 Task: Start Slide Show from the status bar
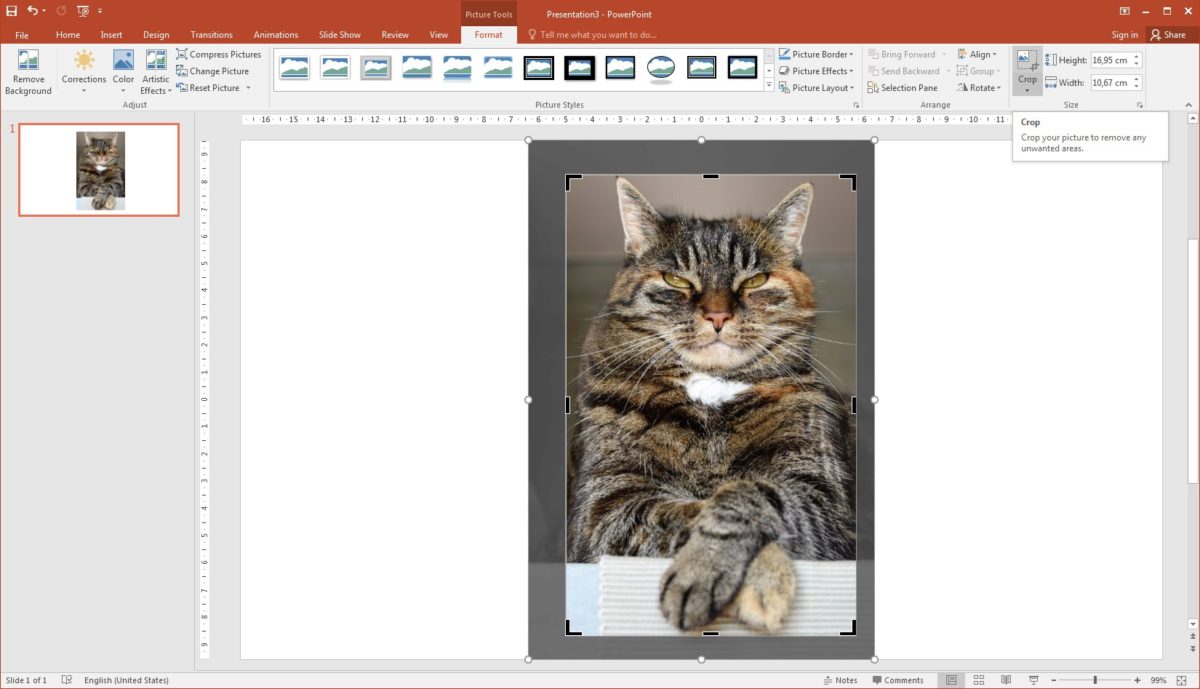[x=1033, y=680]
